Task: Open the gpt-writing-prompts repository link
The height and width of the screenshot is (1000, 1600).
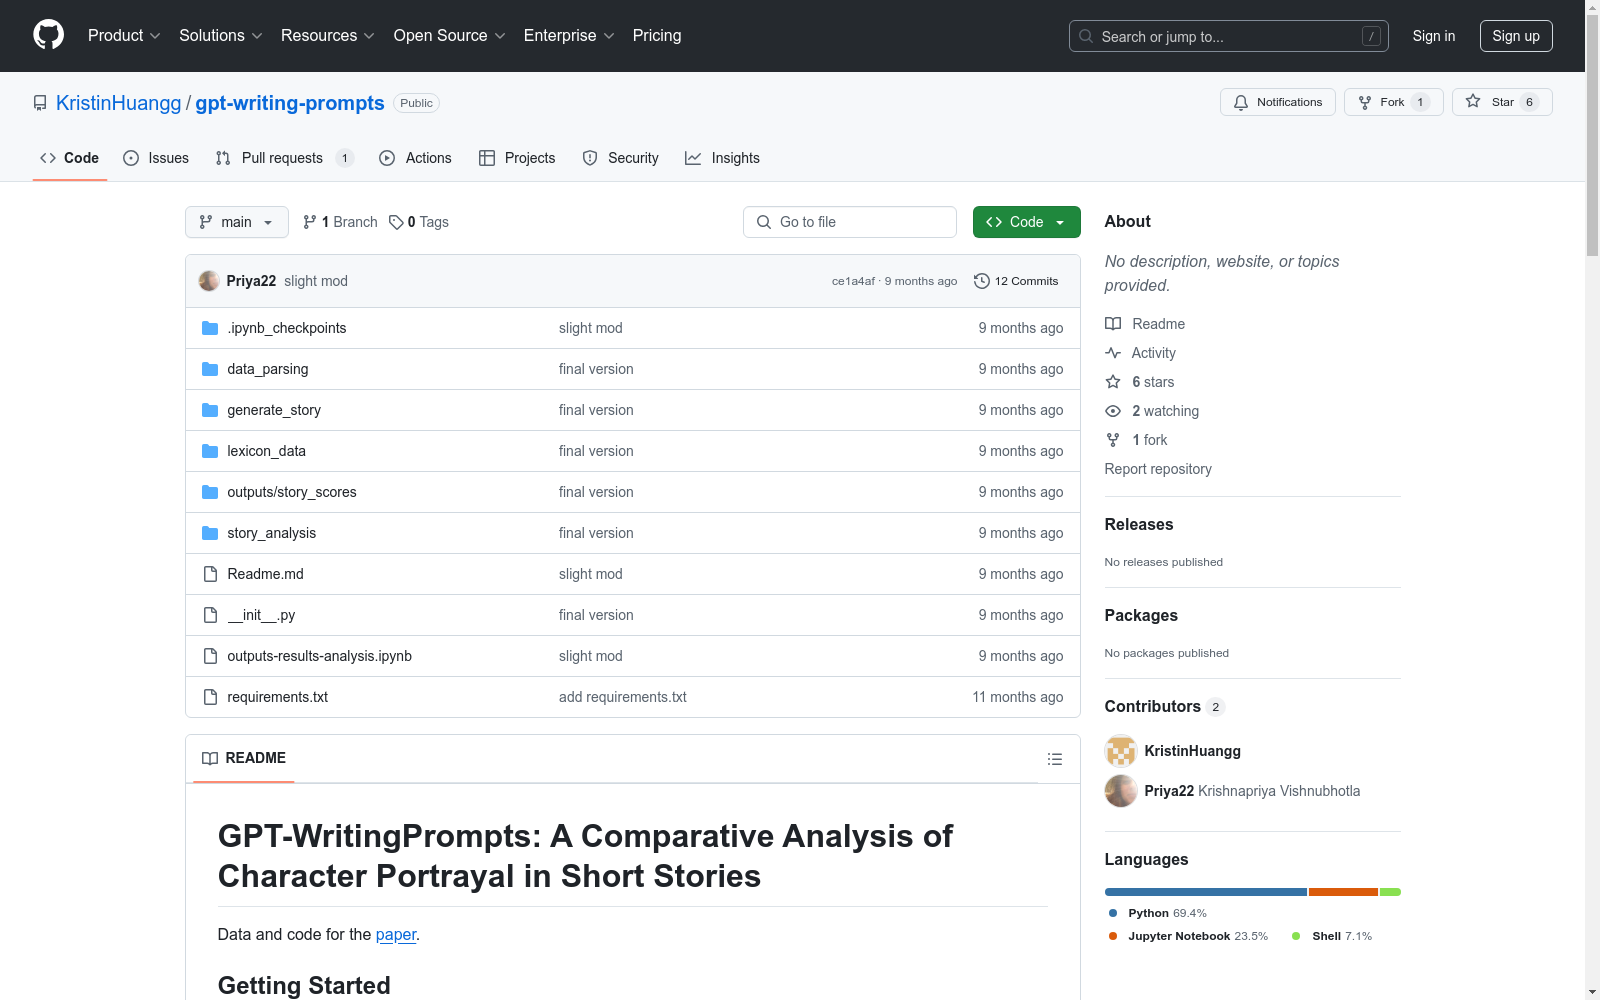Action: (290, 103)
